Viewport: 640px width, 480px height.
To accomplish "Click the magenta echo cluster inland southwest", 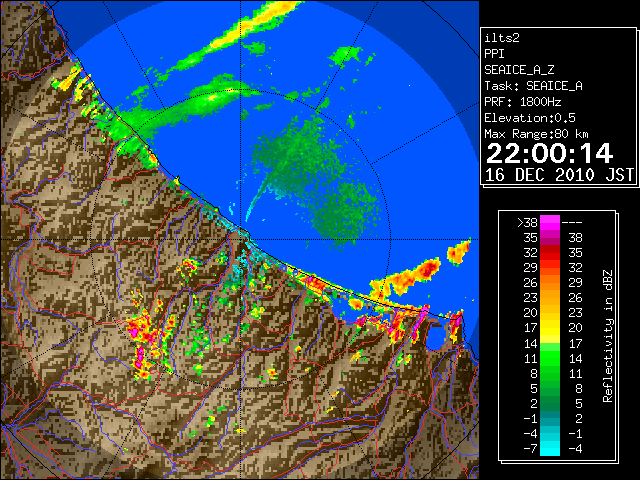I will 141,333.
